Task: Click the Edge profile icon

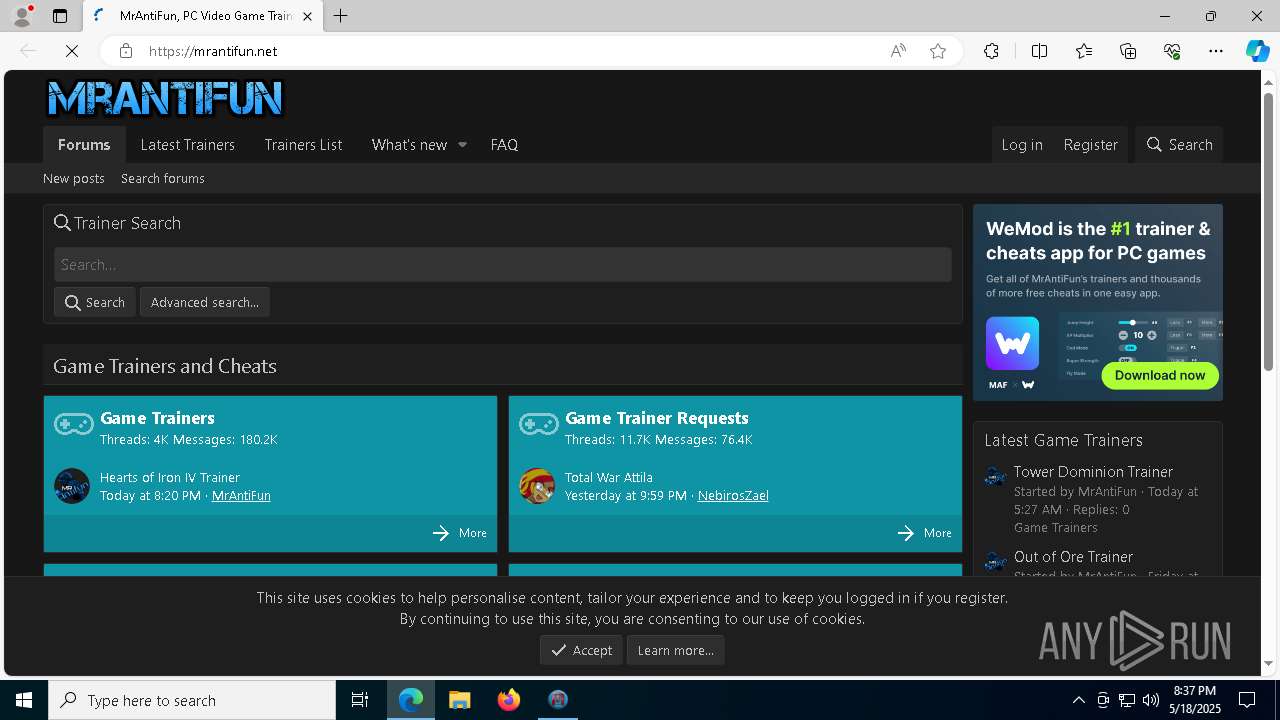Action: (22, 16)
